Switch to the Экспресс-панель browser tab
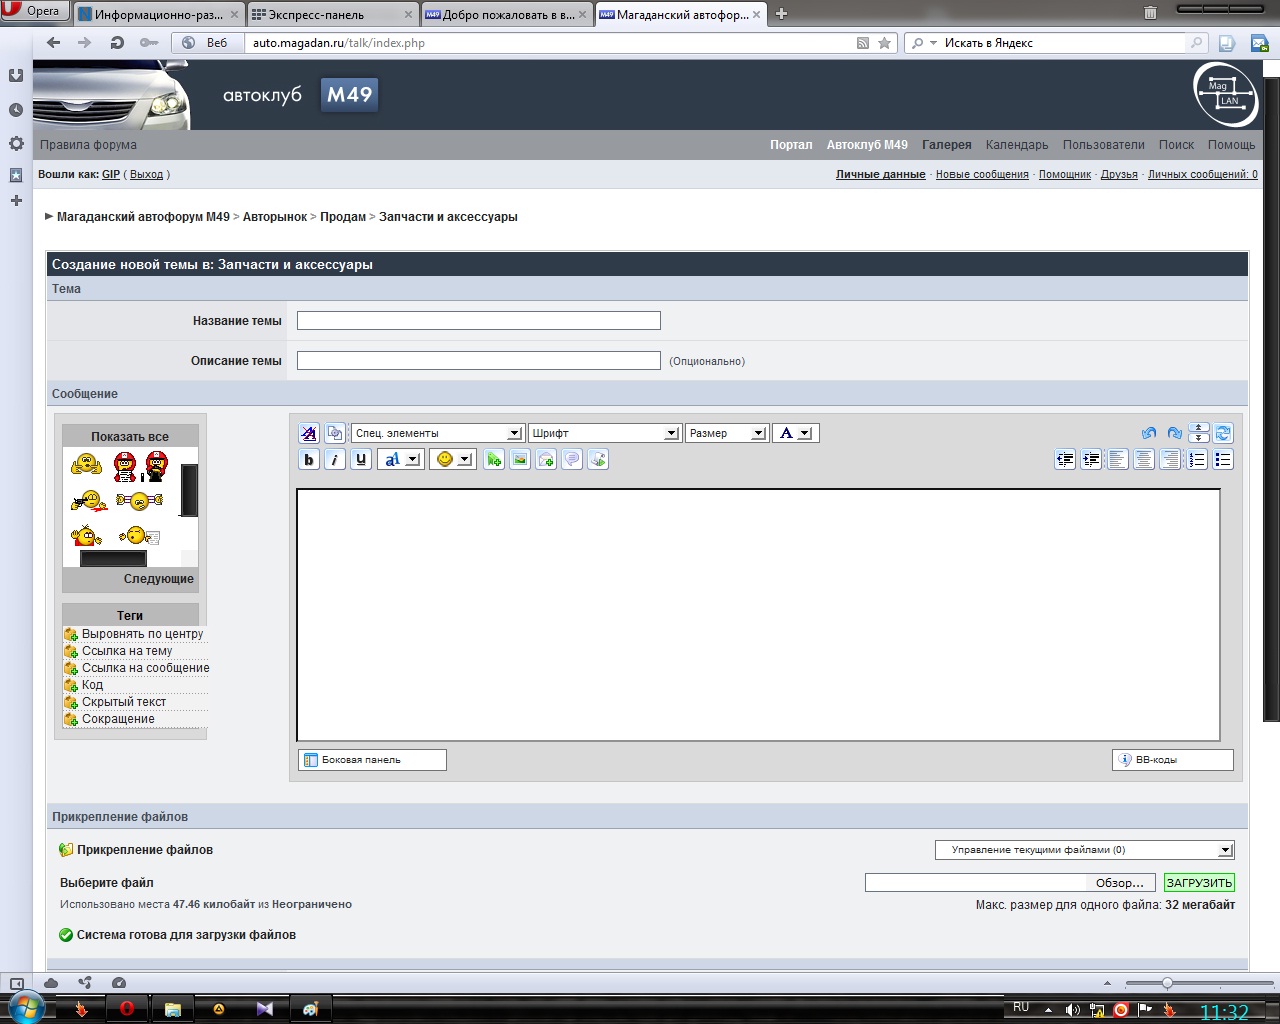The height and width of the screenshot is (1024, 1280). coord(330,14)
